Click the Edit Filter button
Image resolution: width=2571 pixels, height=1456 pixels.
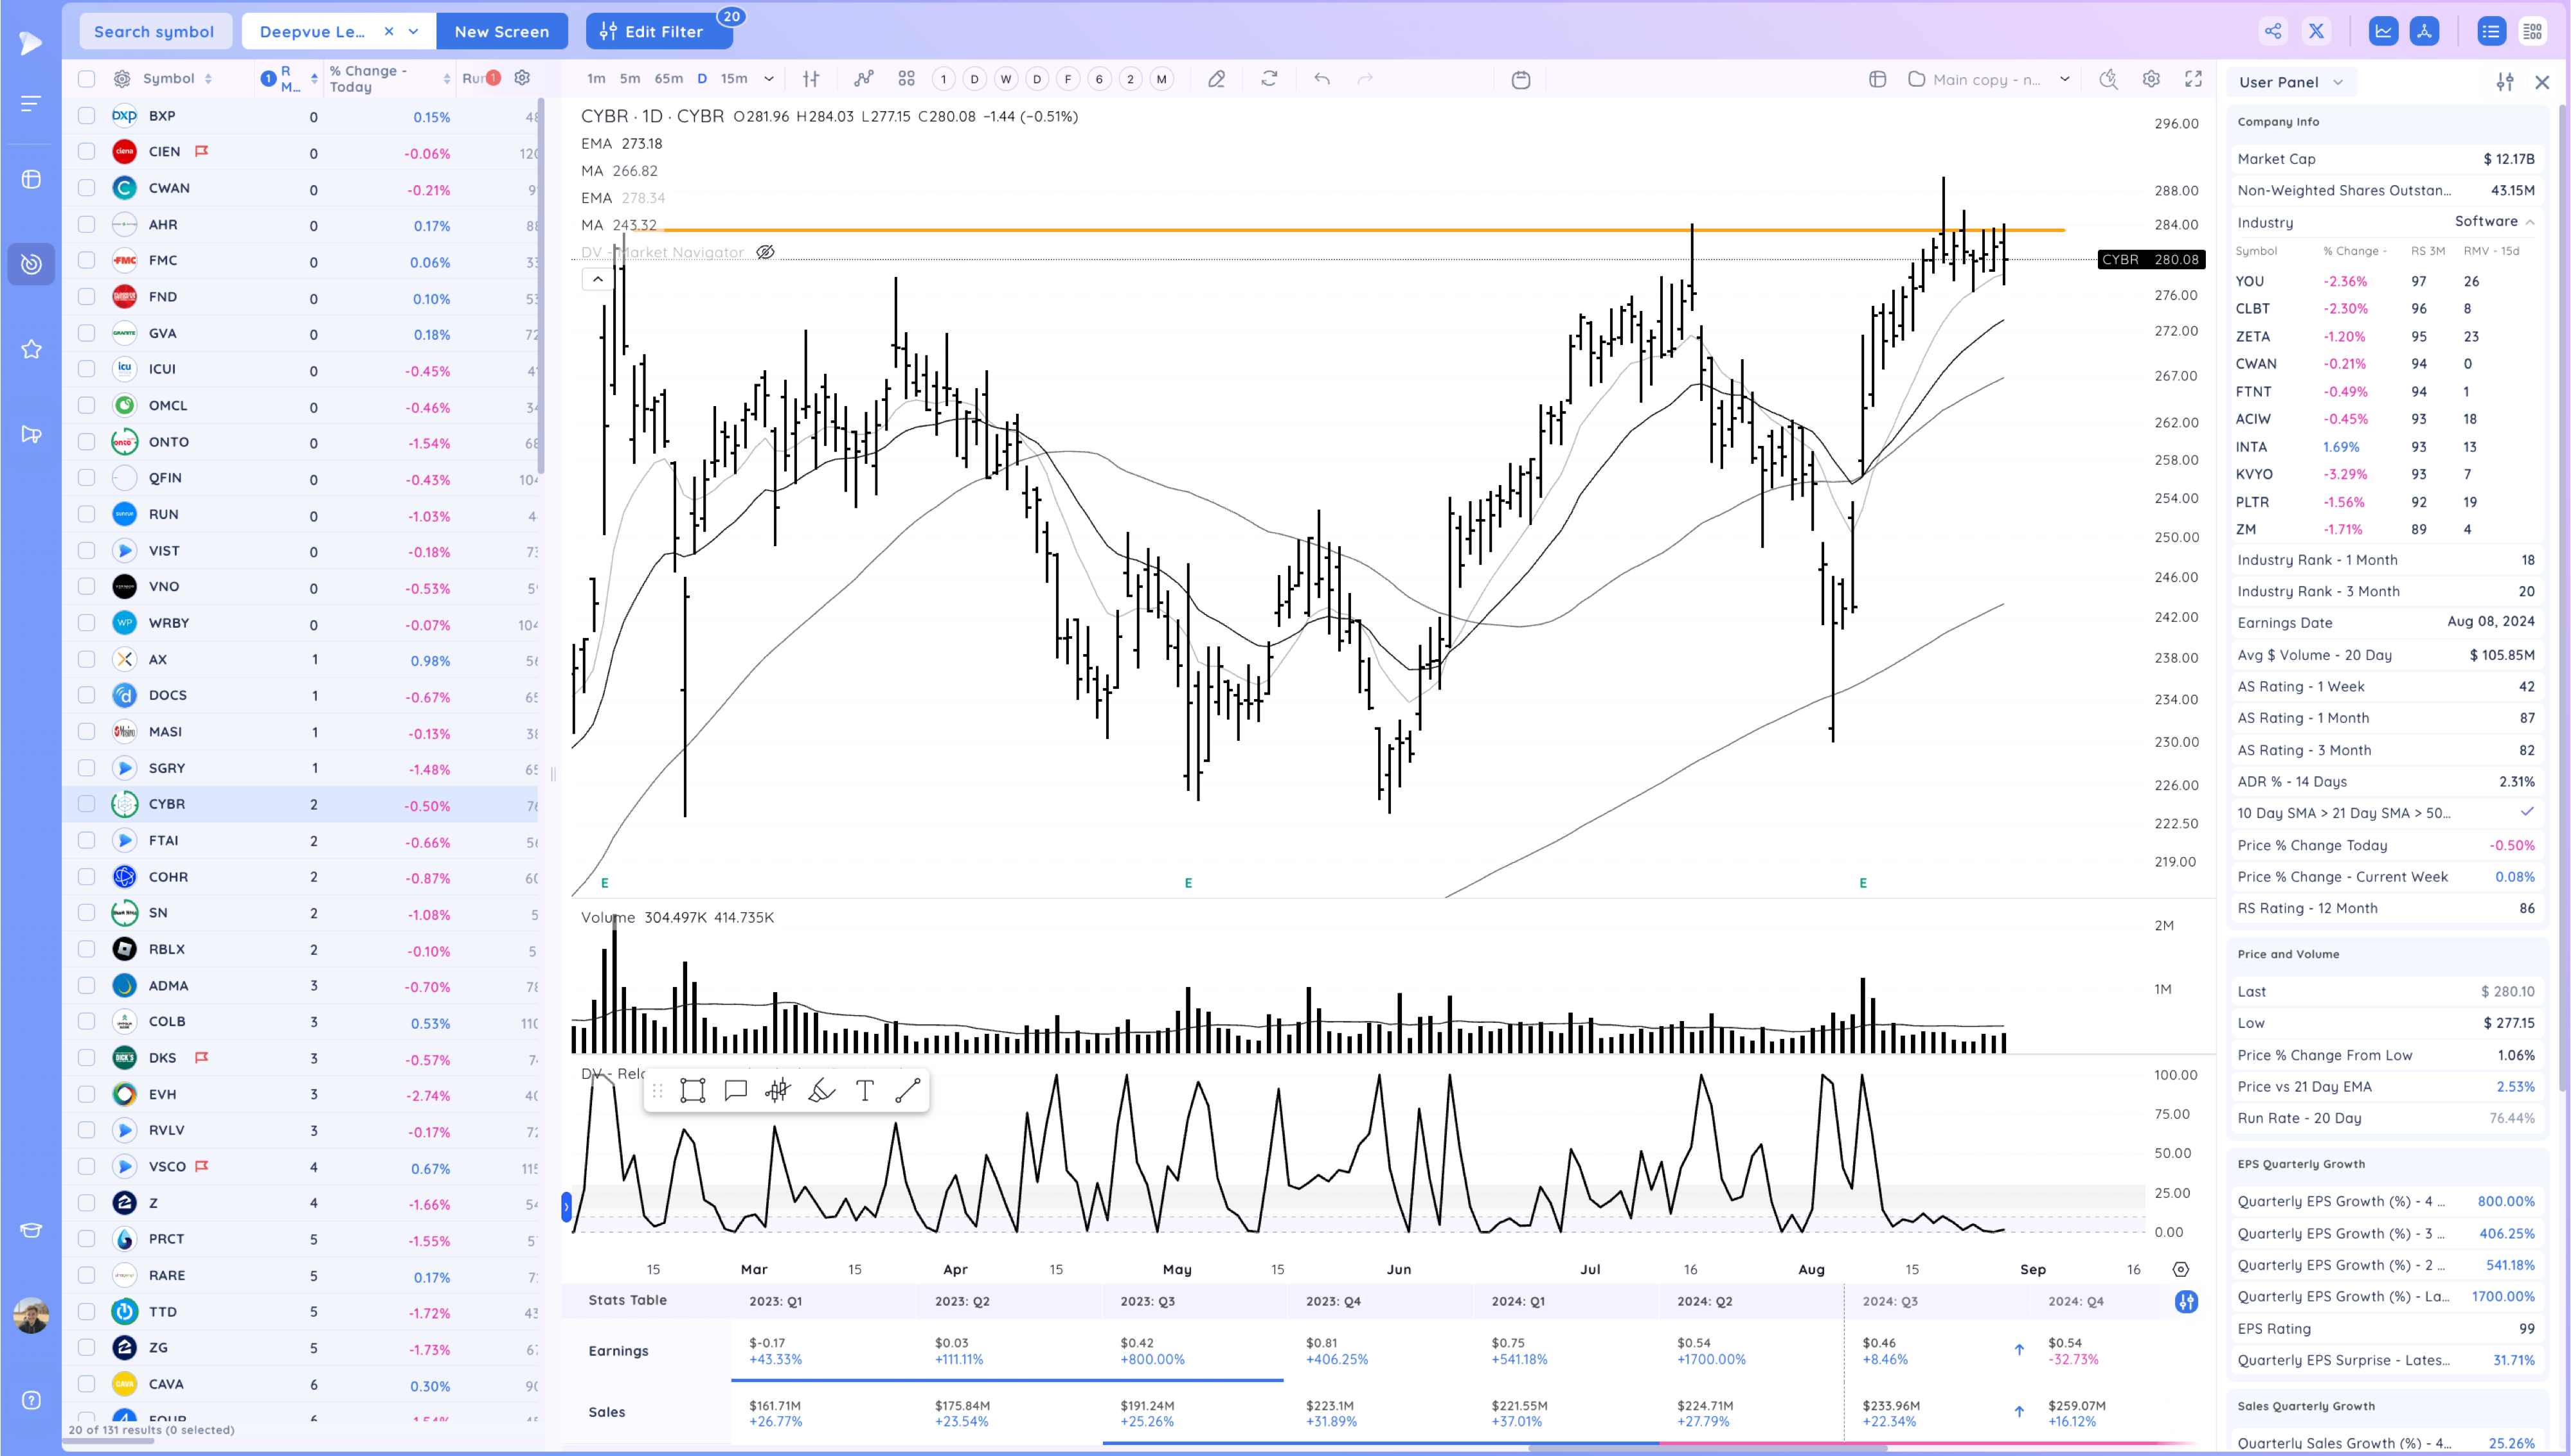[658, 31]
